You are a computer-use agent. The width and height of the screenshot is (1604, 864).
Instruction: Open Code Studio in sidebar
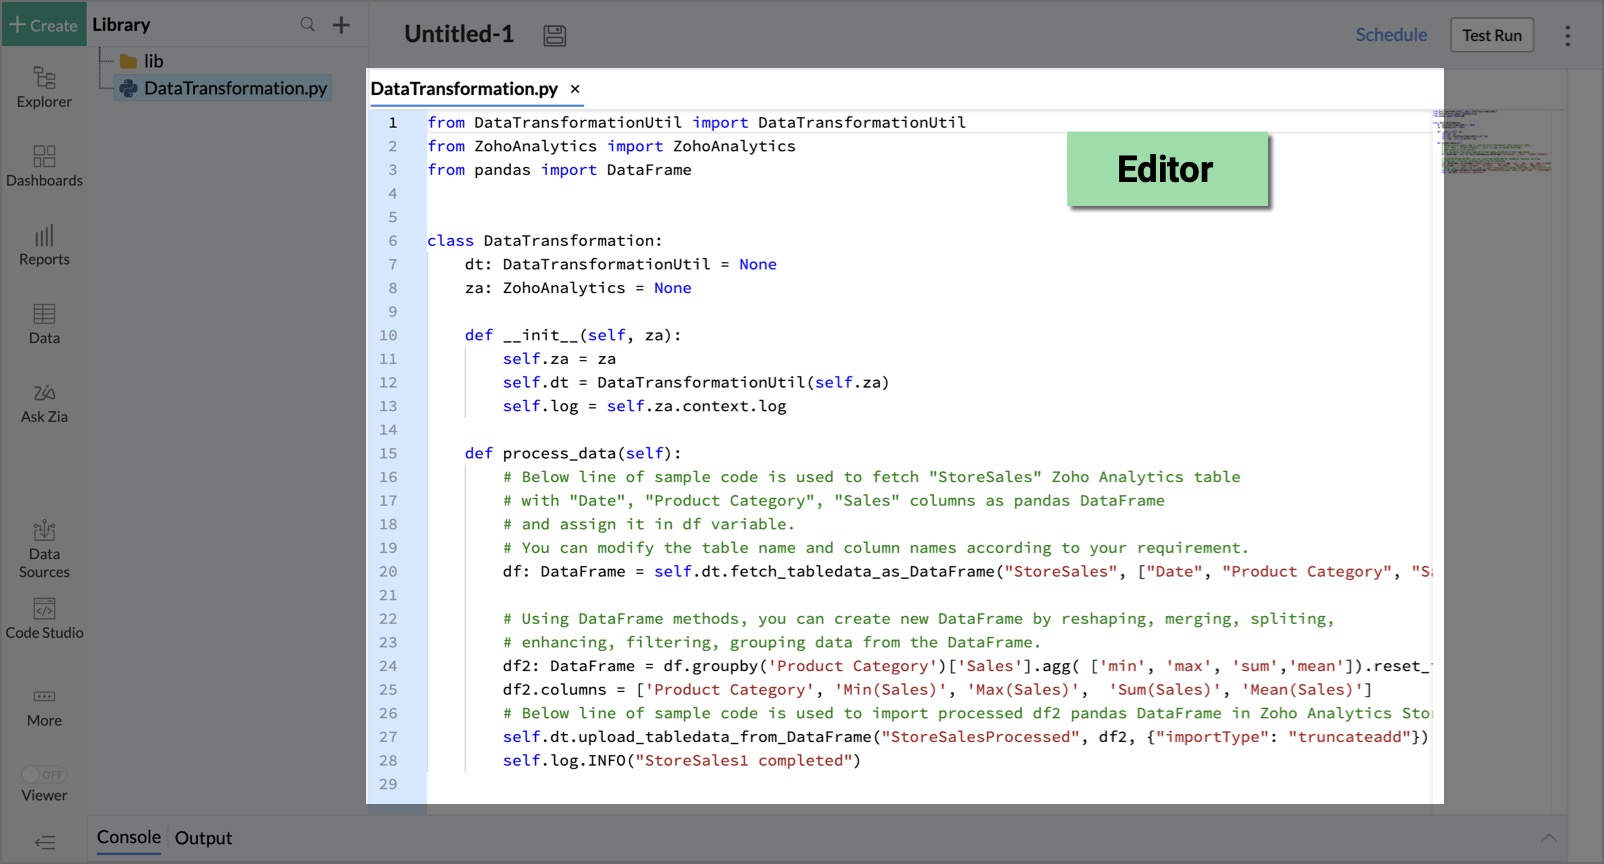(44, 618)
